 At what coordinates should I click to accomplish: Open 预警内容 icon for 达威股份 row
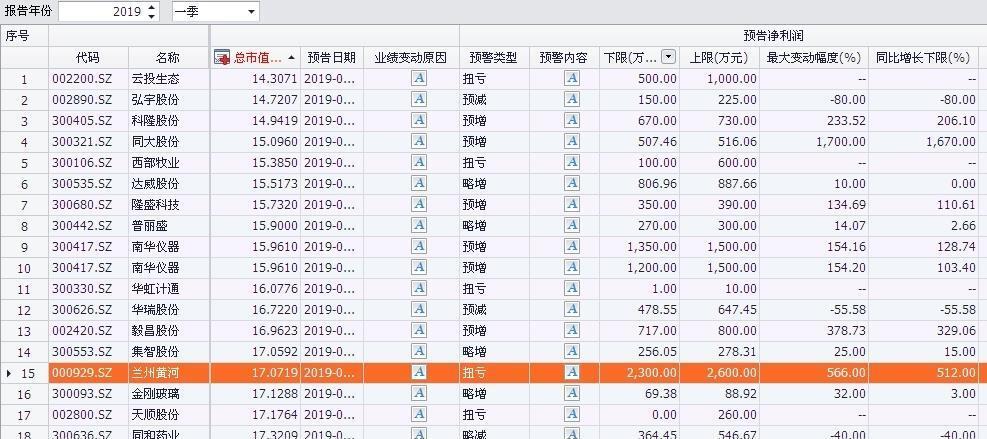pos(572,183)
